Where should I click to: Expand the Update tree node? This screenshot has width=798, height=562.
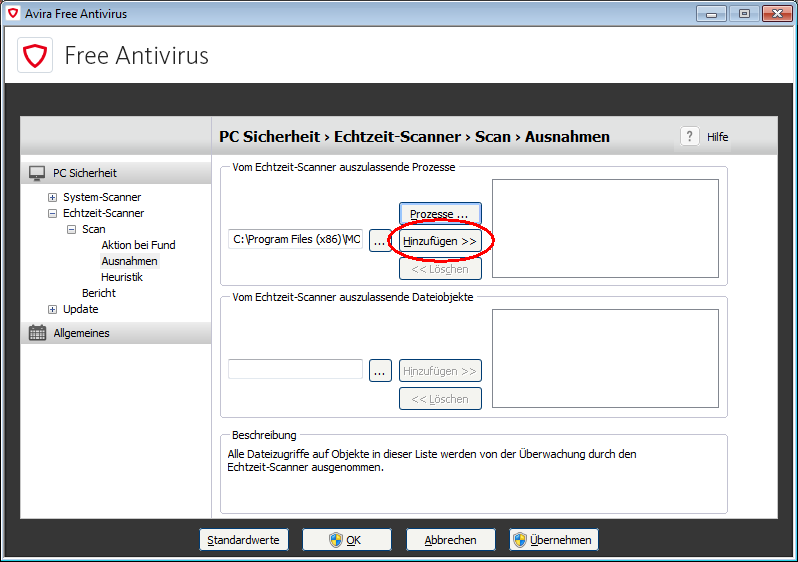click(52, 309)
